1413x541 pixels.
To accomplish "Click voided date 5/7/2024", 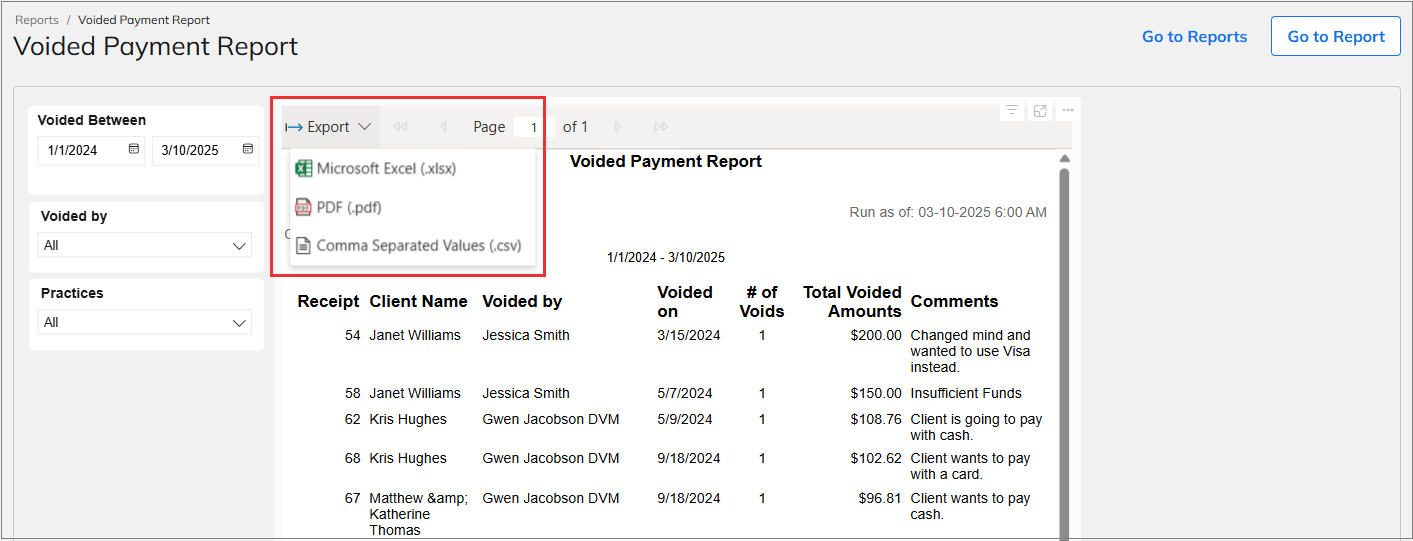I will point(684,393).
